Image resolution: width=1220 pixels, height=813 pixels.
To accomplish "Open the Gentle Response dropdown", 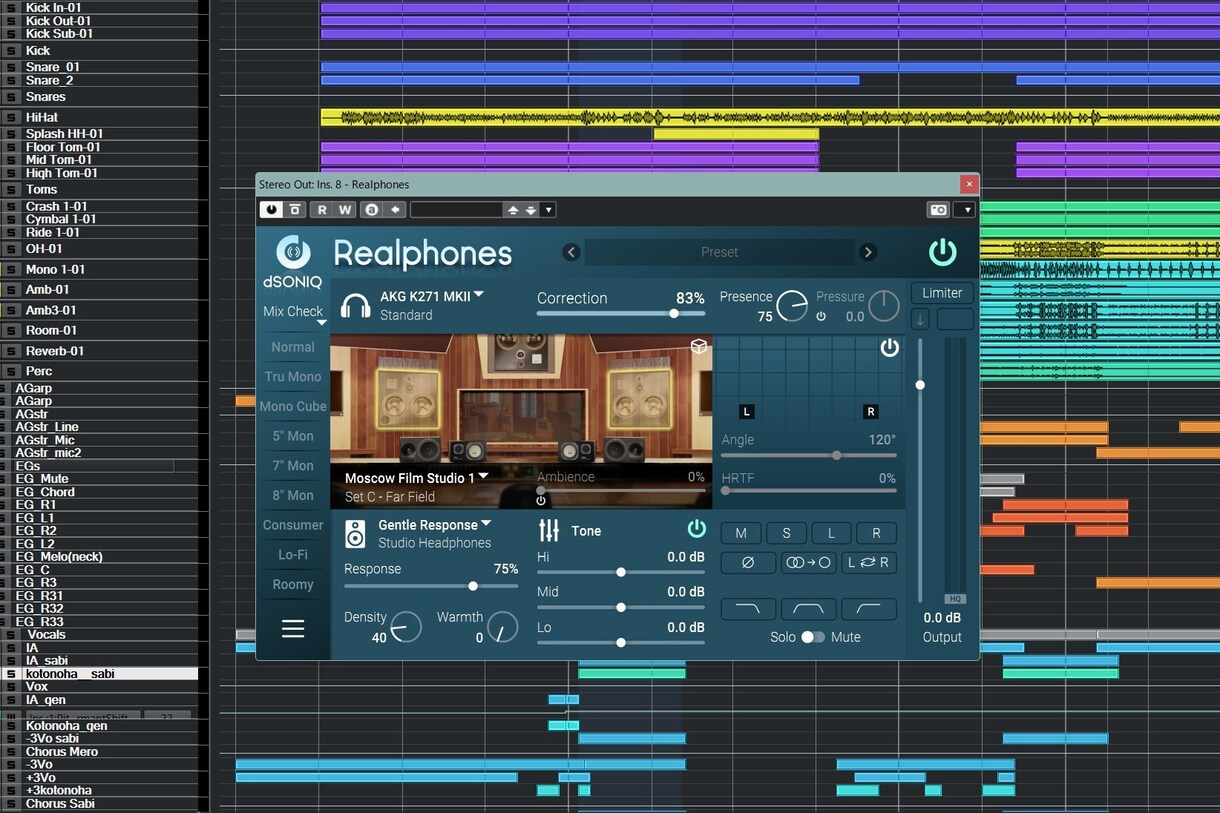I will [486, 523].
